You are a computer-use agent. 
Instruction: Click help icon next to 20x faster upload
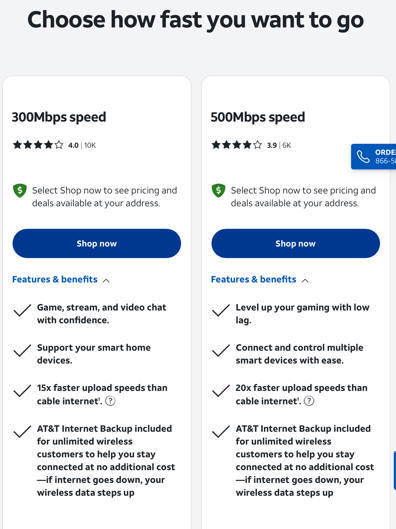(309, 401)
